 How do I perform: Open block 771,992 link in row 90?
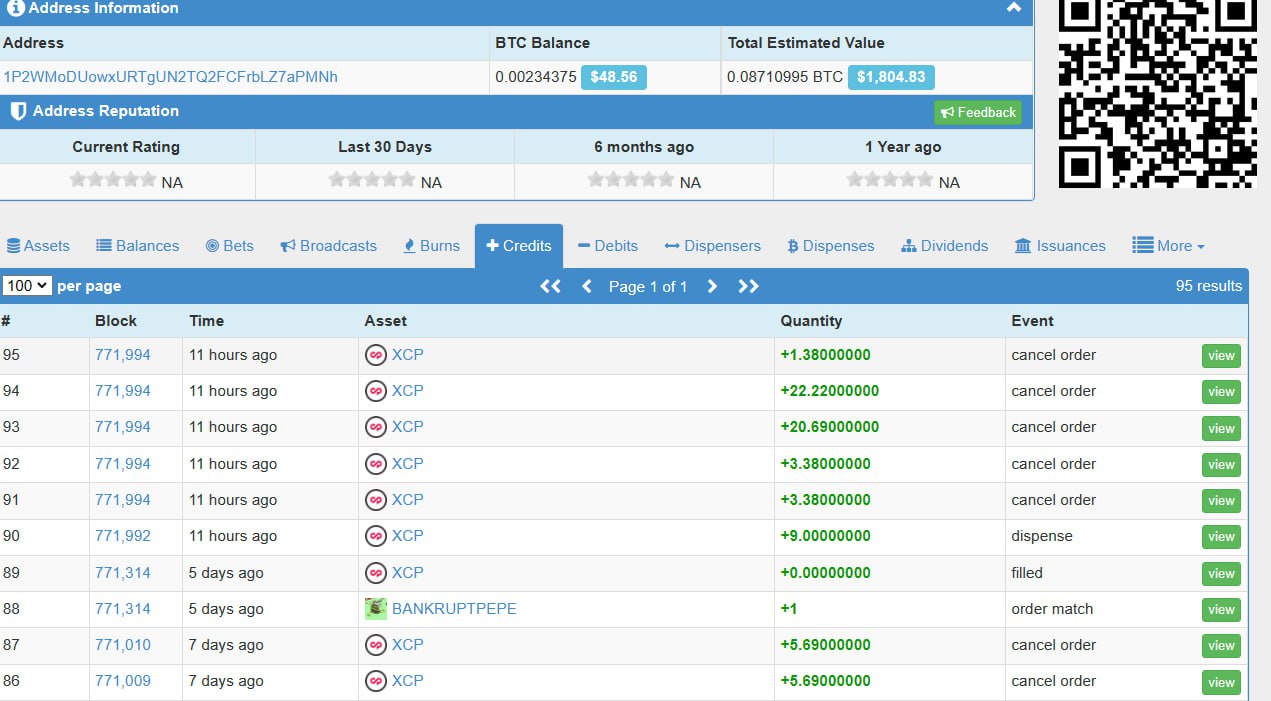(123, 536)
